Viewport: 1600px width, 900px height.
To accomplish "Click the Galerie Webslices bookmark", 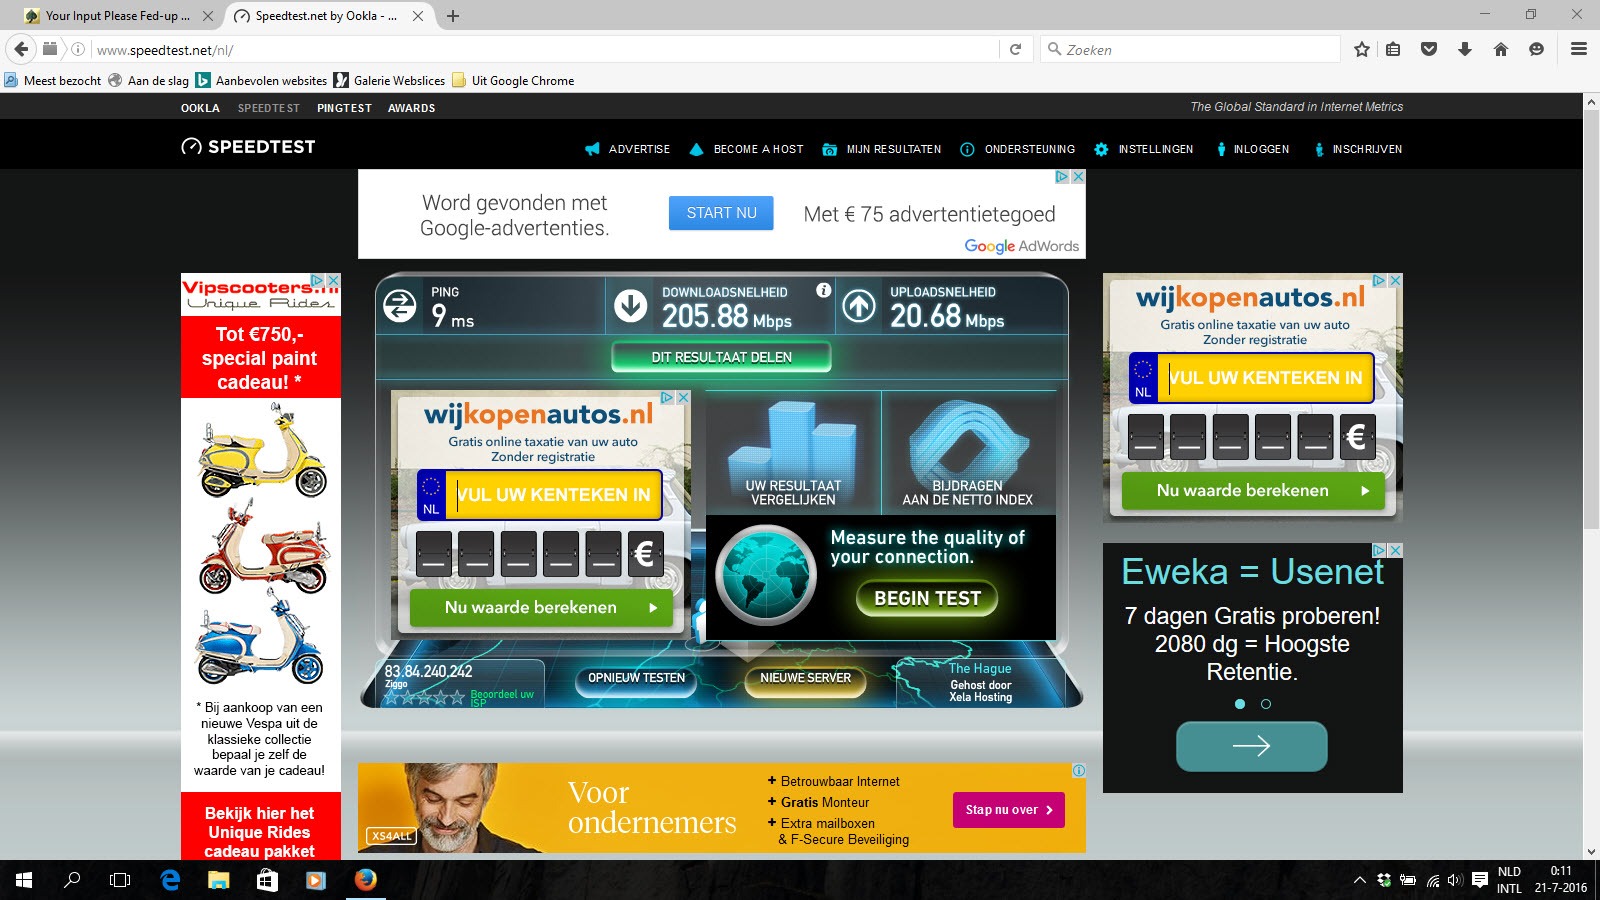I will (389, 80).
